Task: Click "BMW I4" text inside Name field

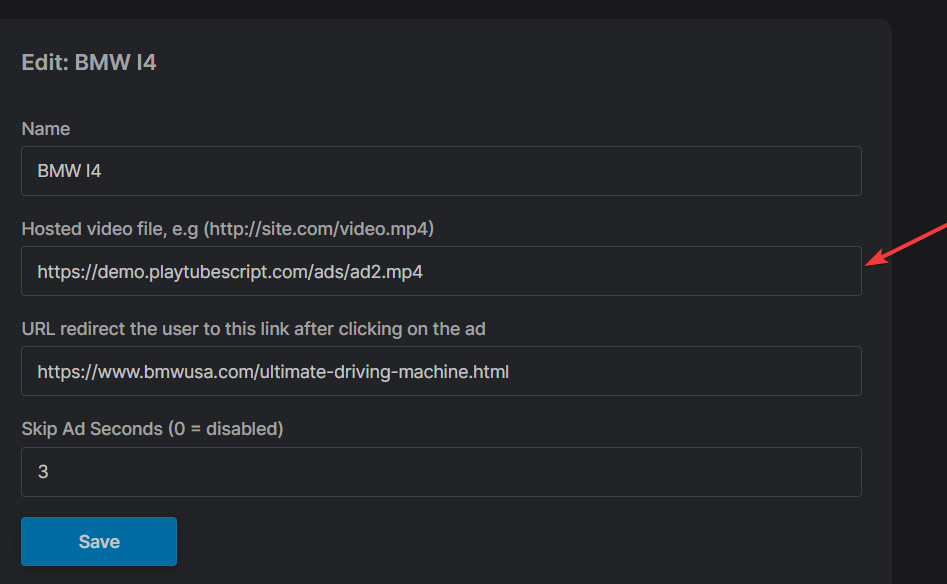Action: (x=69, y=171)
